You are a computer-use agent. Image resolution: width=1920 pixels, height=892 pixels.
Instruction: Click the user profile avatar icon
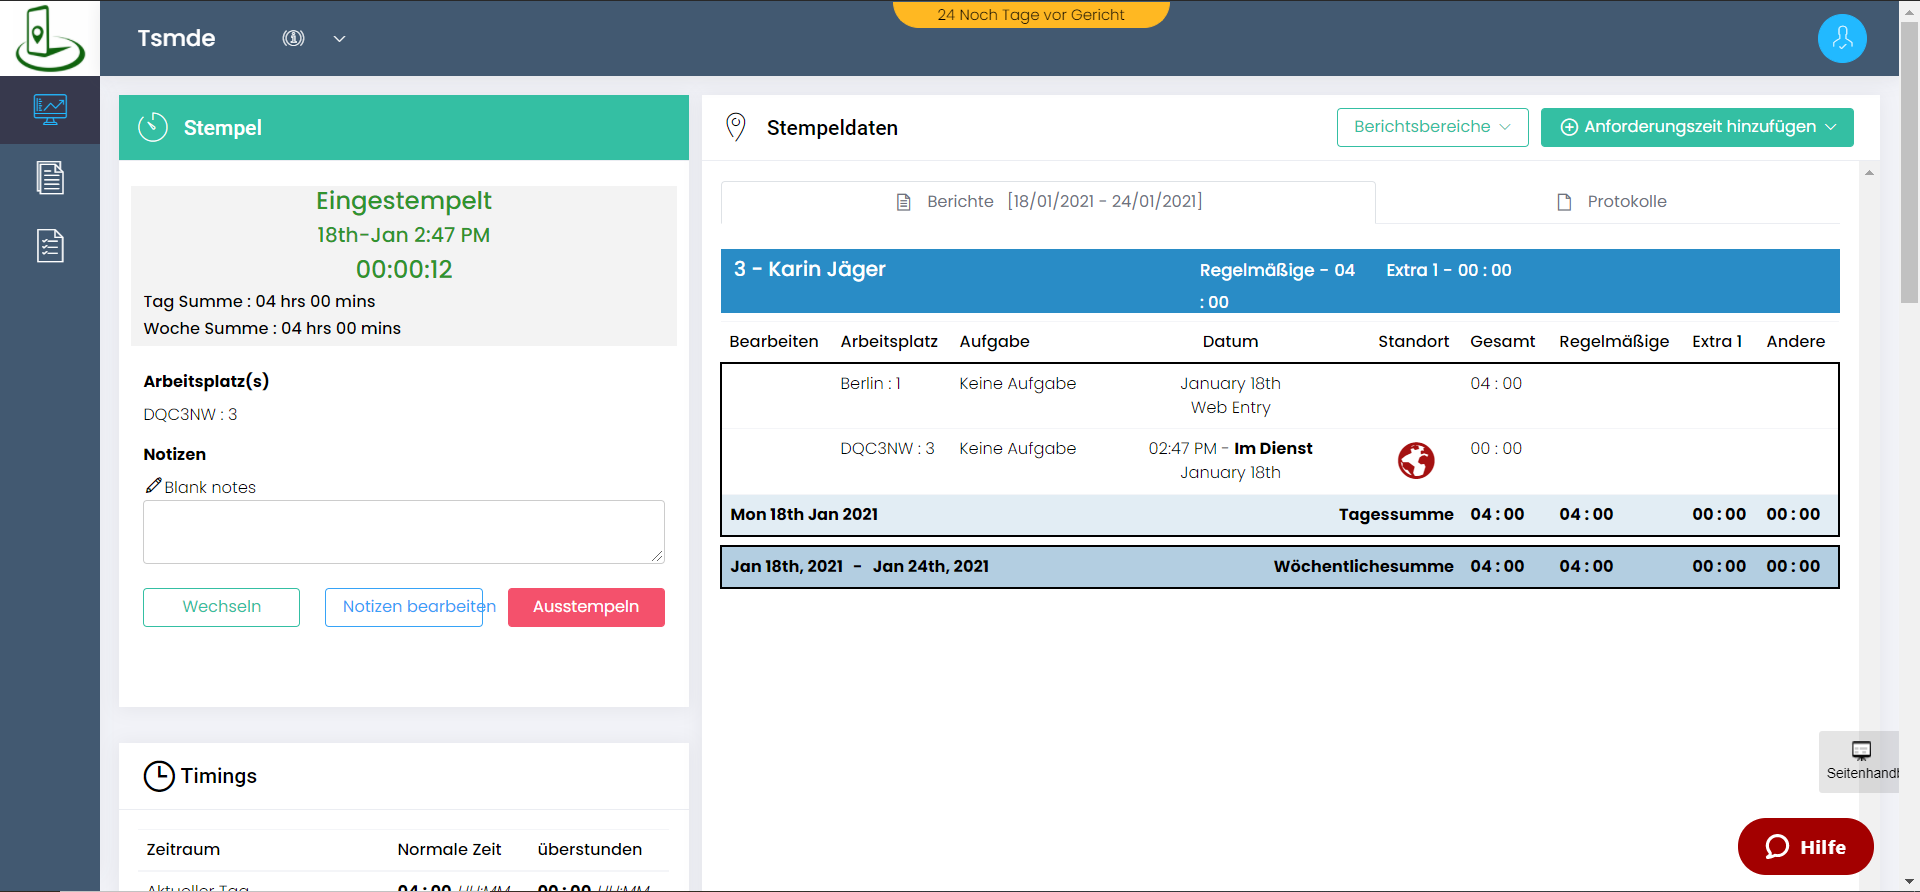1841,39
